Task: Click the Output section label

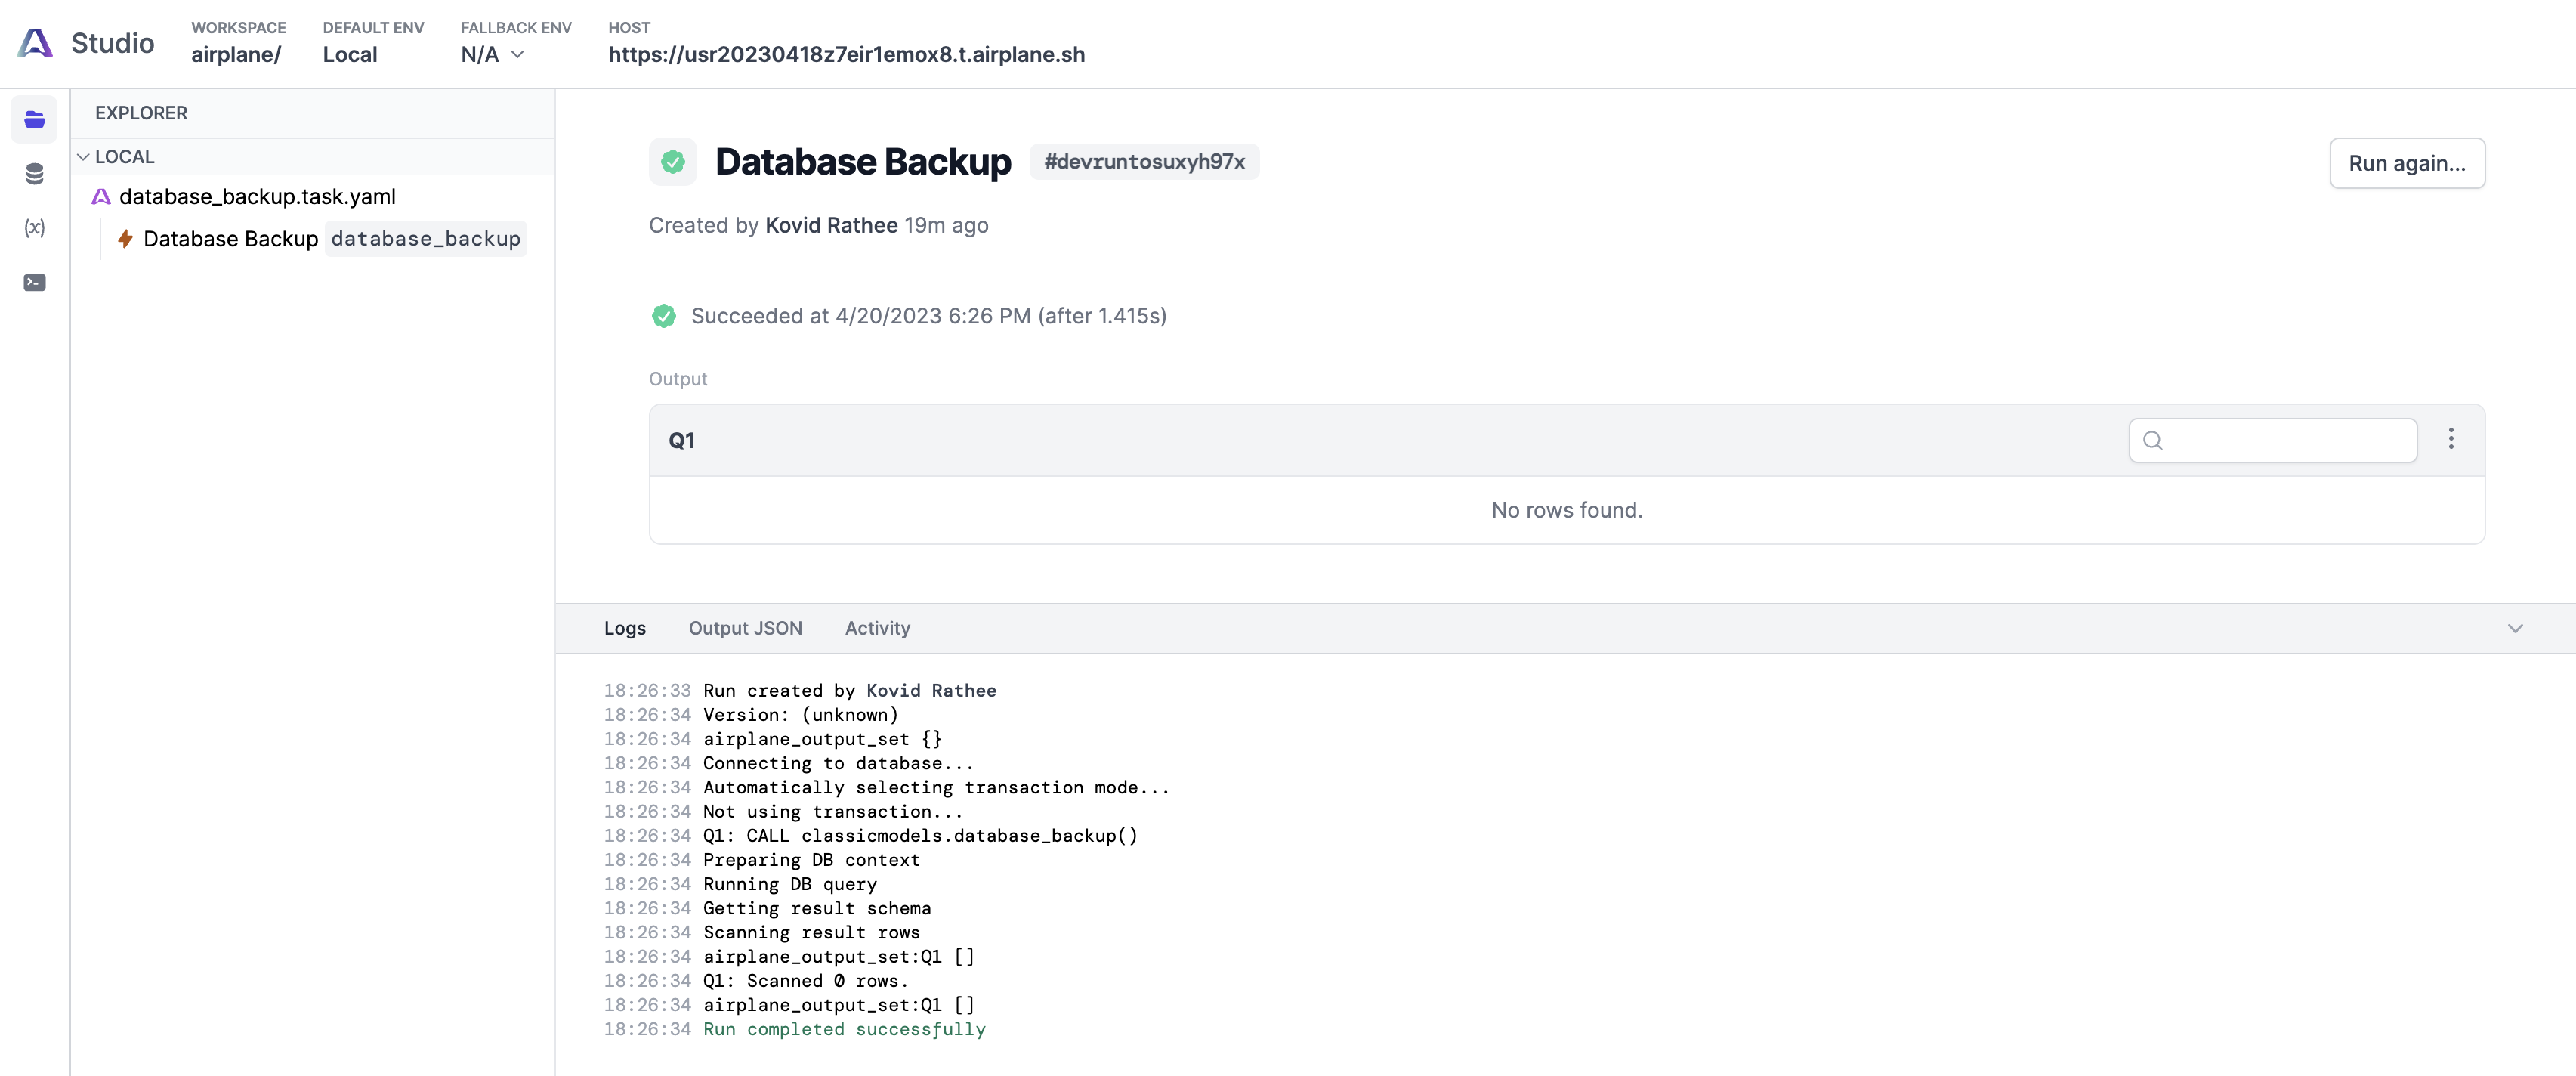Action: click(x=678, y=380)
